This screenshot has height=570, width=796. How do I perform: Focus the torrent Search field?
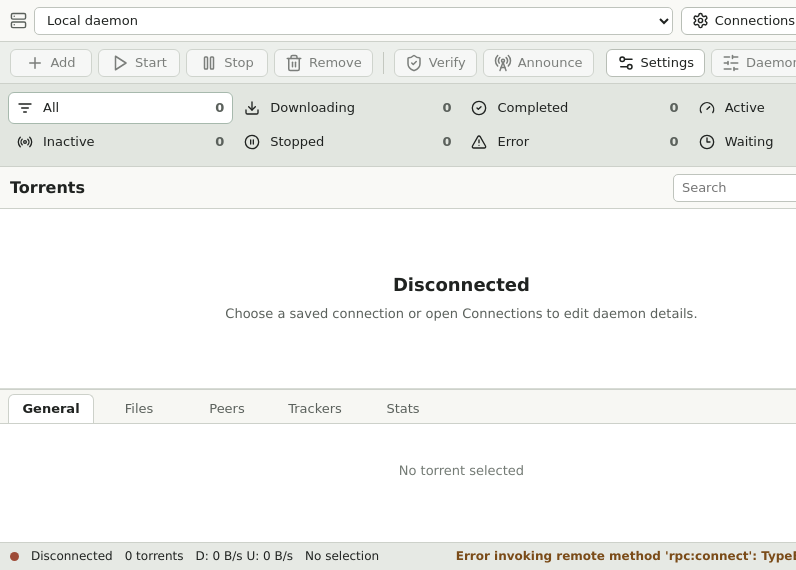735,188
